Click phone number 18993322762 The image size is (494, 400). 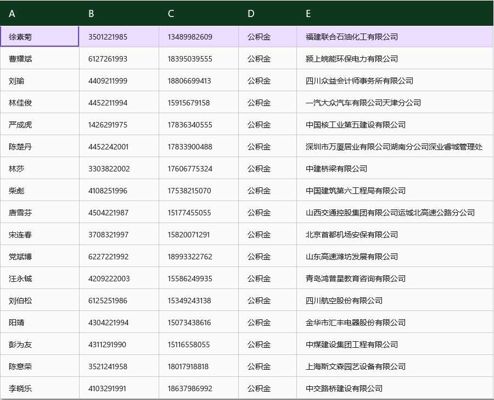(x=199, y=257)
